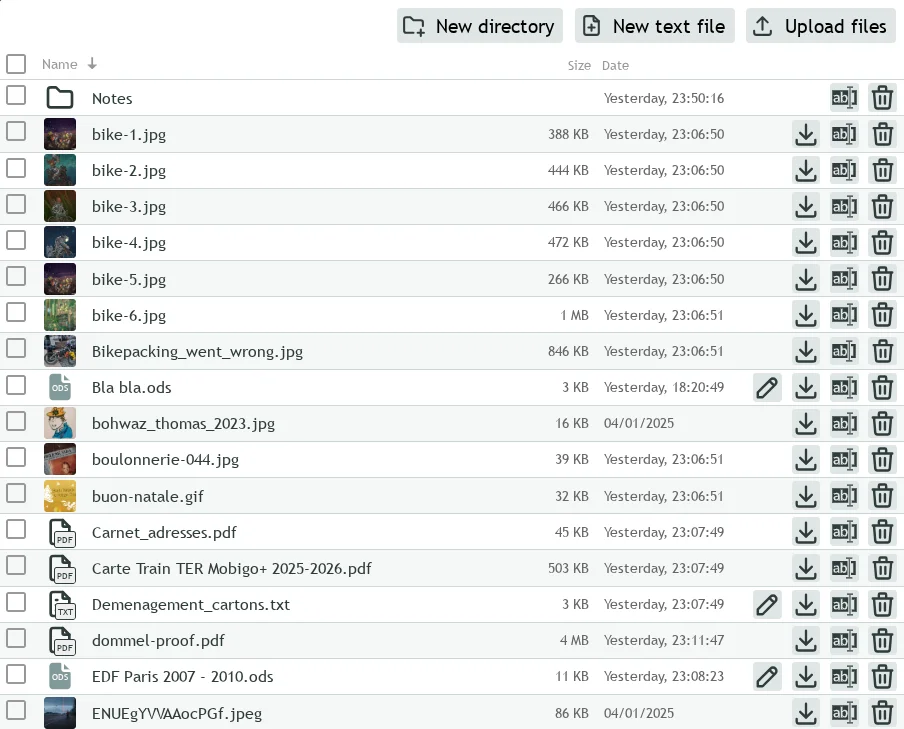Open bohwaz_thomas_2023.jpg thumbnail

click(x=60, y=423)
